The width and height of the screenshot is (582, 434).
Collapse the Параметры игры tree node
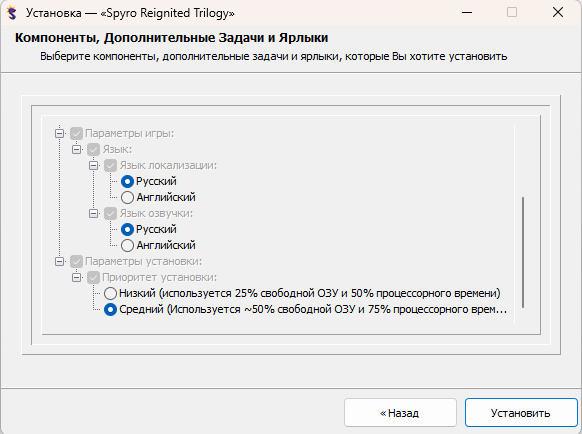59,133
